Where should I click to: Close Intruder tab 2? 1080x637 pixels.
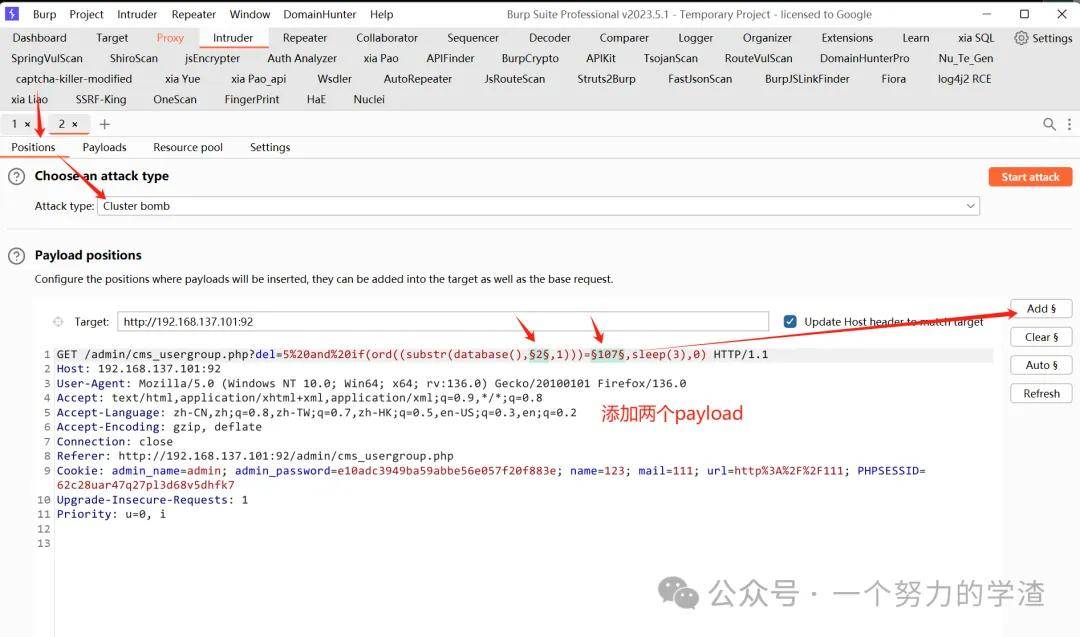pyautogui.click(x=74, y=125)
